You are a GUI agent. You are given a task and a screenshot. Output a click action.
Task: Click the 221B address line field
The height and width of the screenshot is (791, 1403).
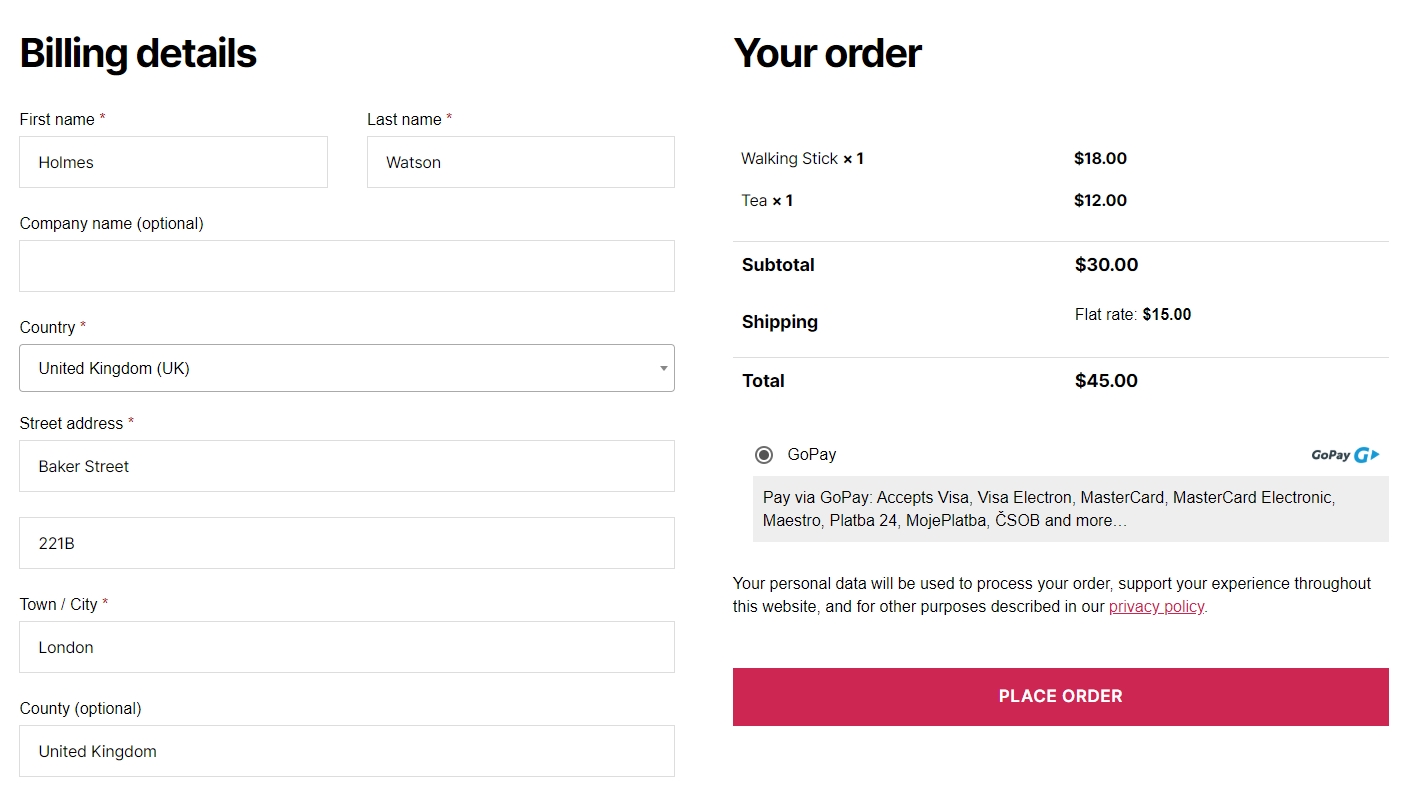click(x=346, y=543)
